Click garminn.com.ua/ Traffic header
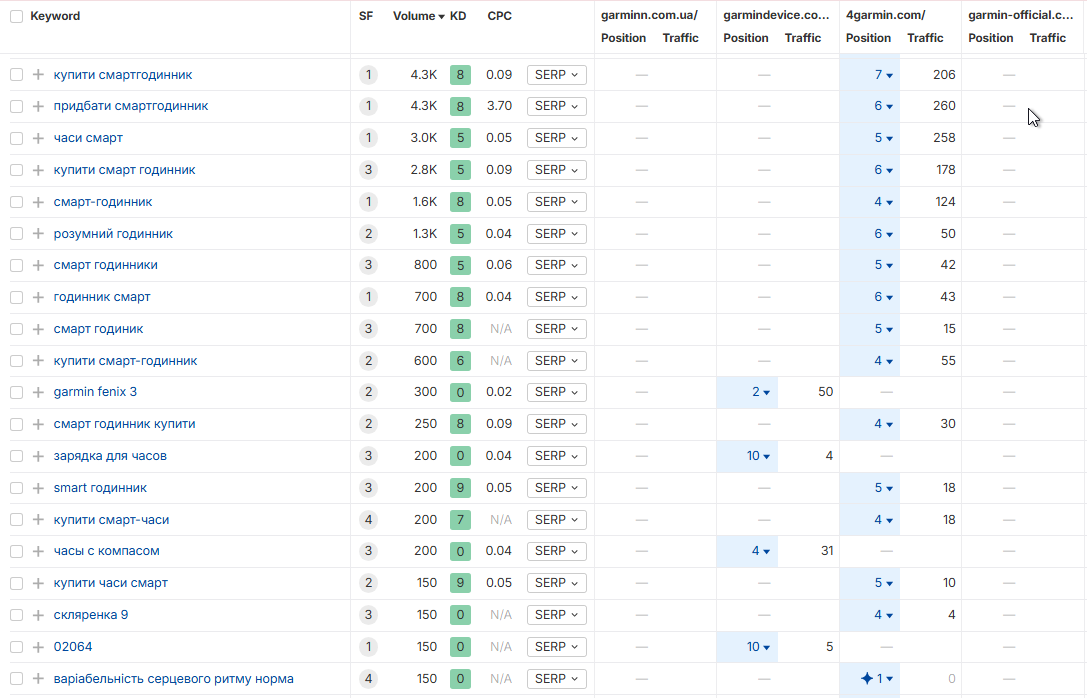1087x698 pixels. point(681,38)
